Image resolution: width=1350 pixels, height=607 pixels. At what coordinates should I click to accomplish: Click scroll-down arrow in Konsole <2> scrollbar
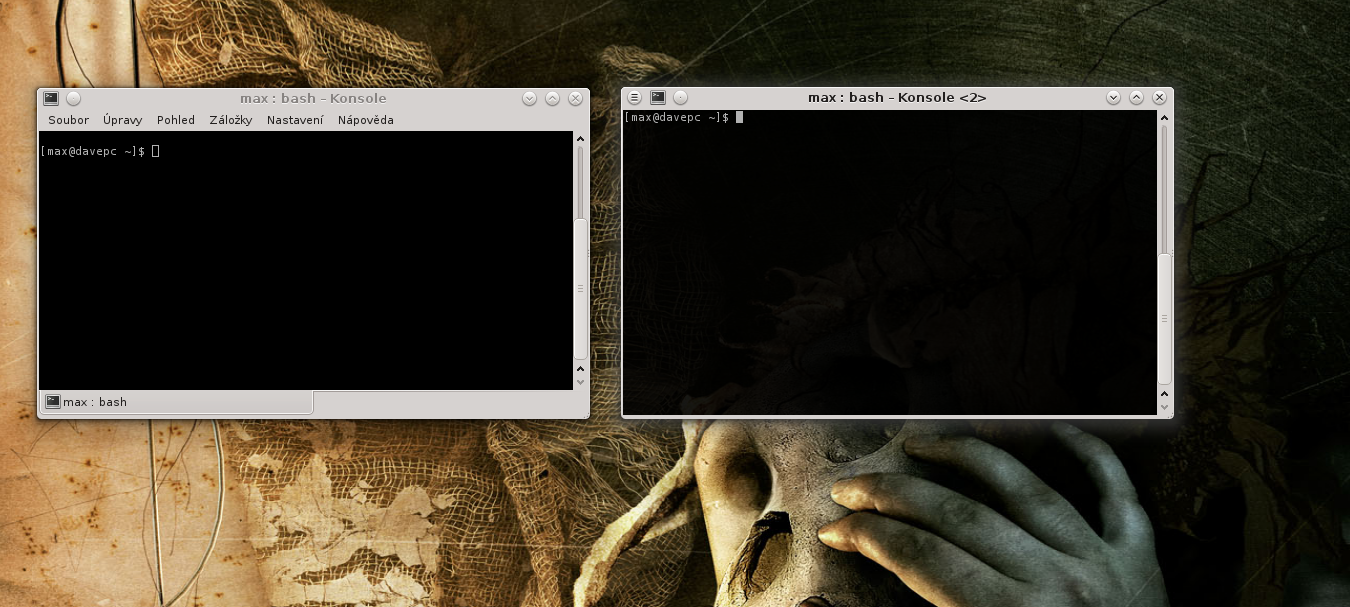tap(1164, 407)
